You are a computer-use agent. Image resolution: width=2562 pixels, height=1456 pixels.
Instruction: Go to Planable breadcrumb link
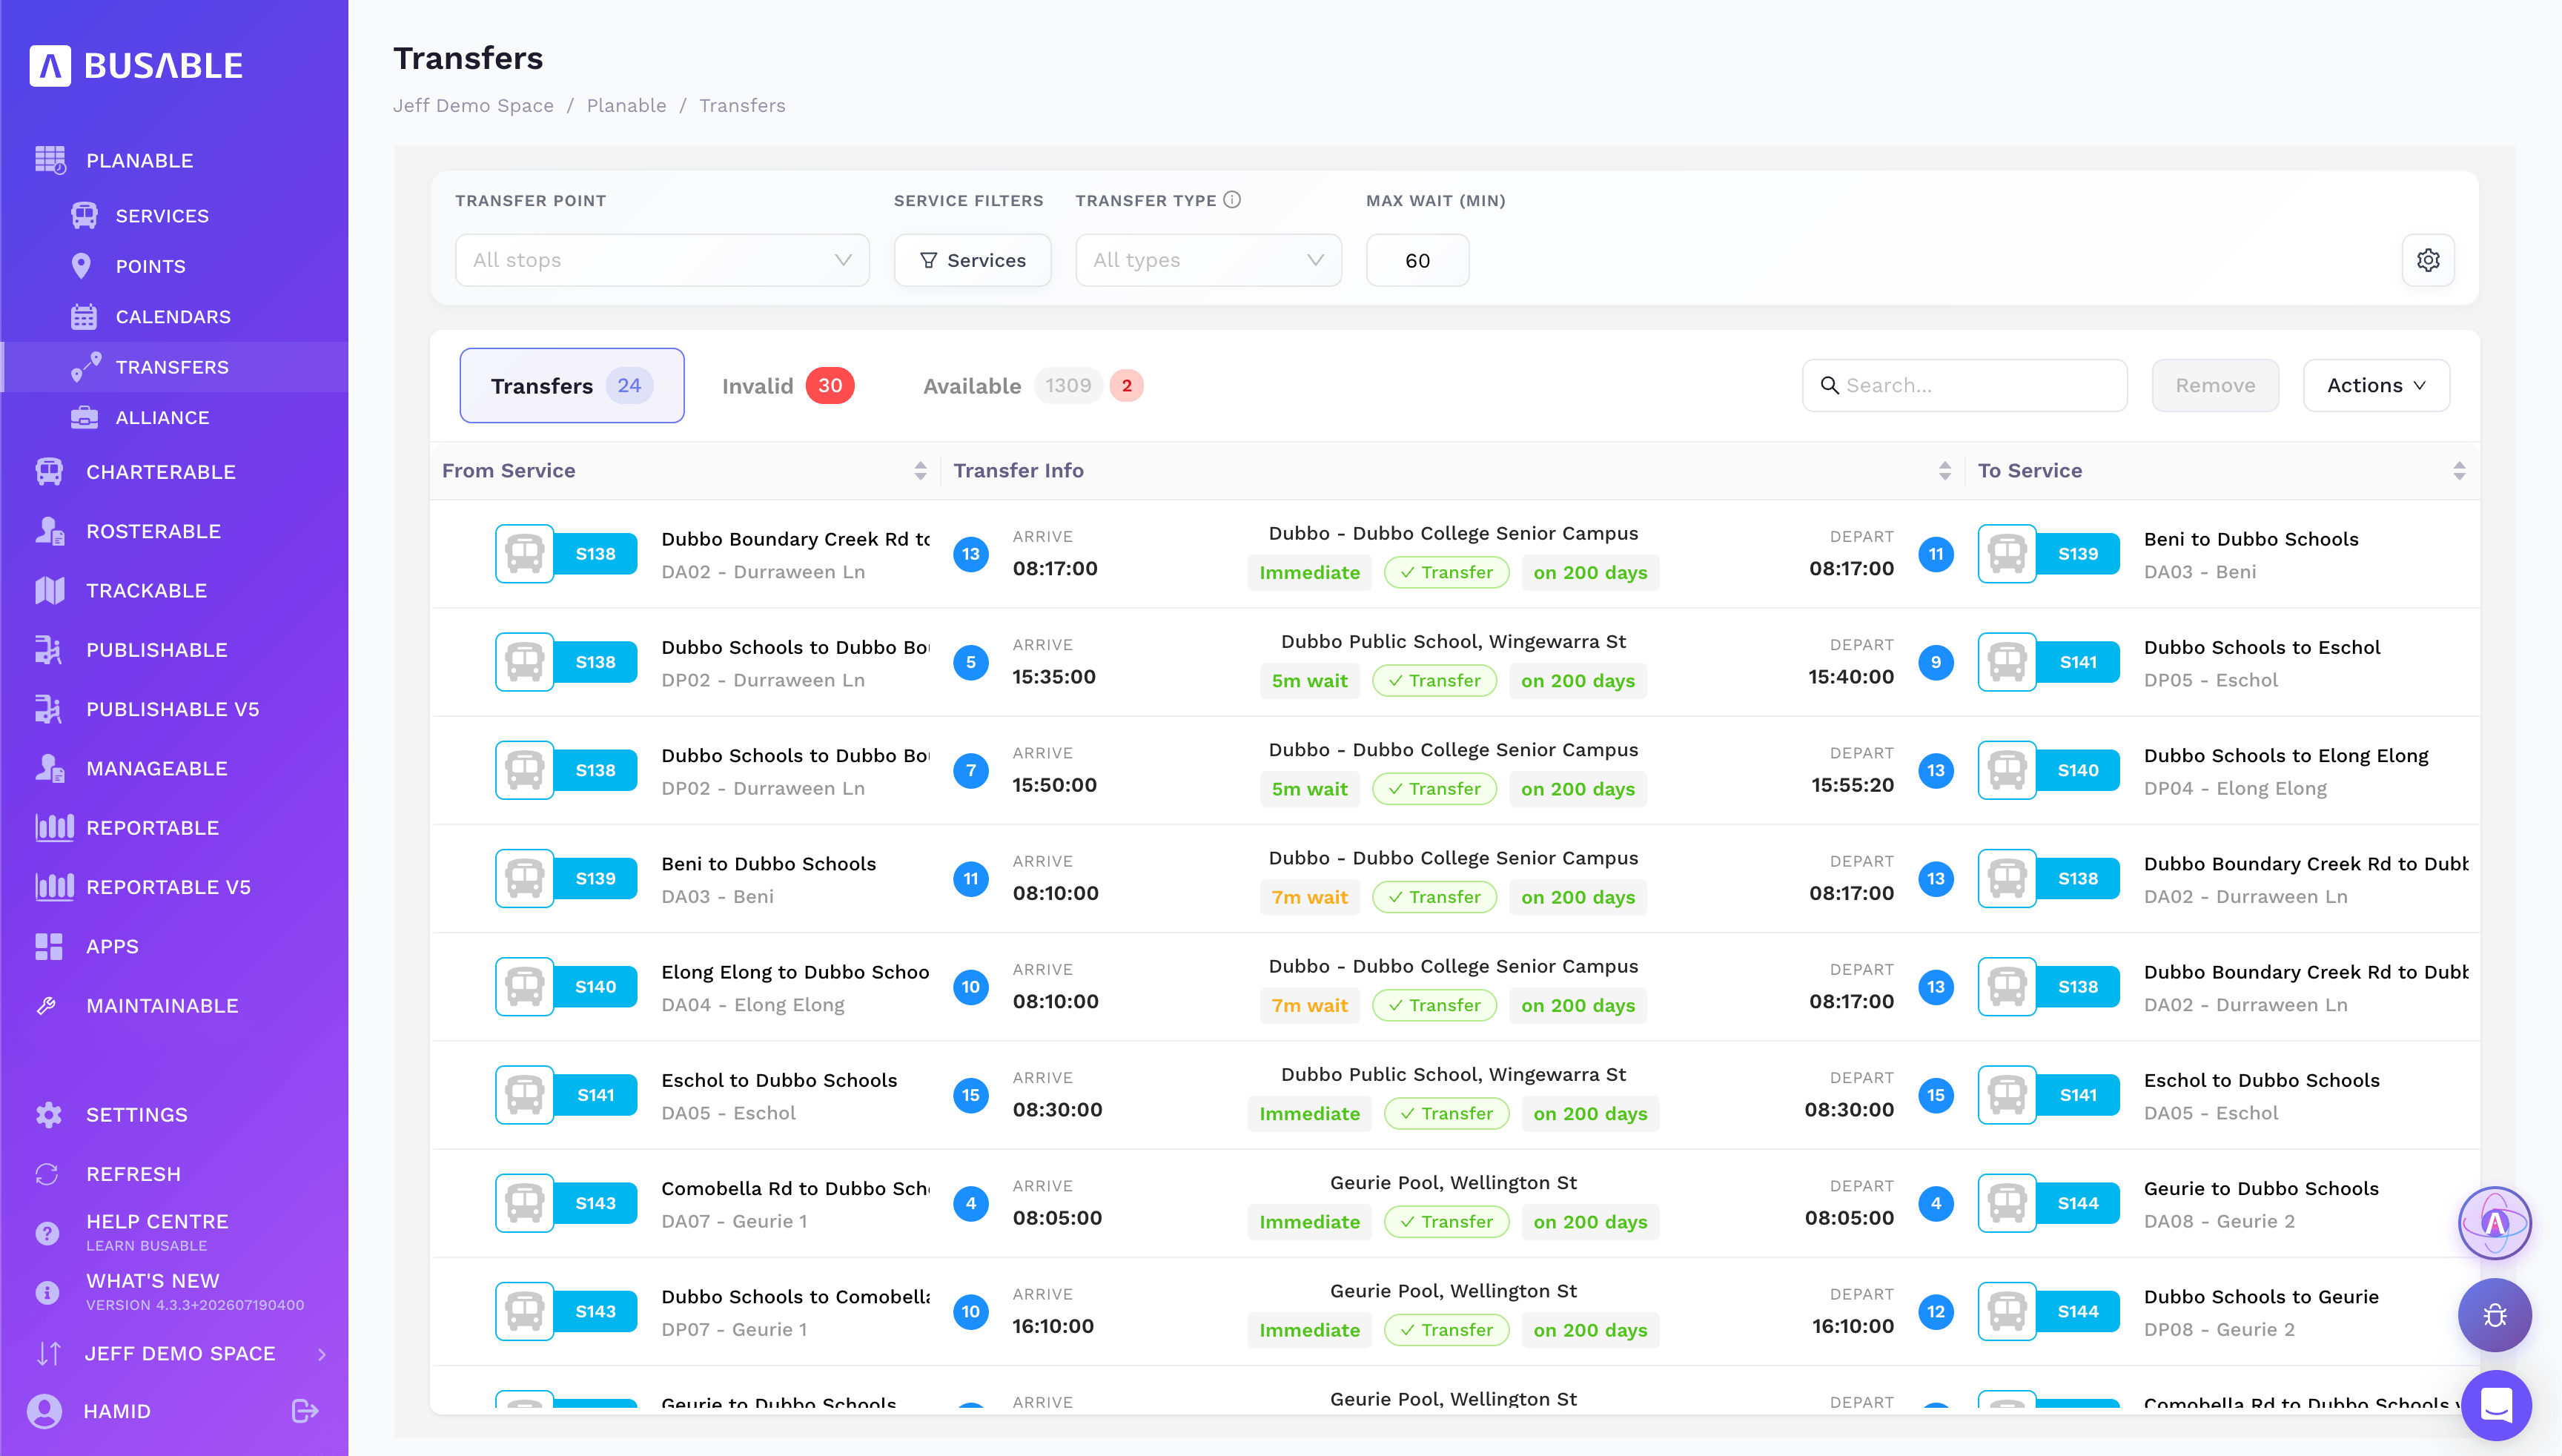click(626, 105)
